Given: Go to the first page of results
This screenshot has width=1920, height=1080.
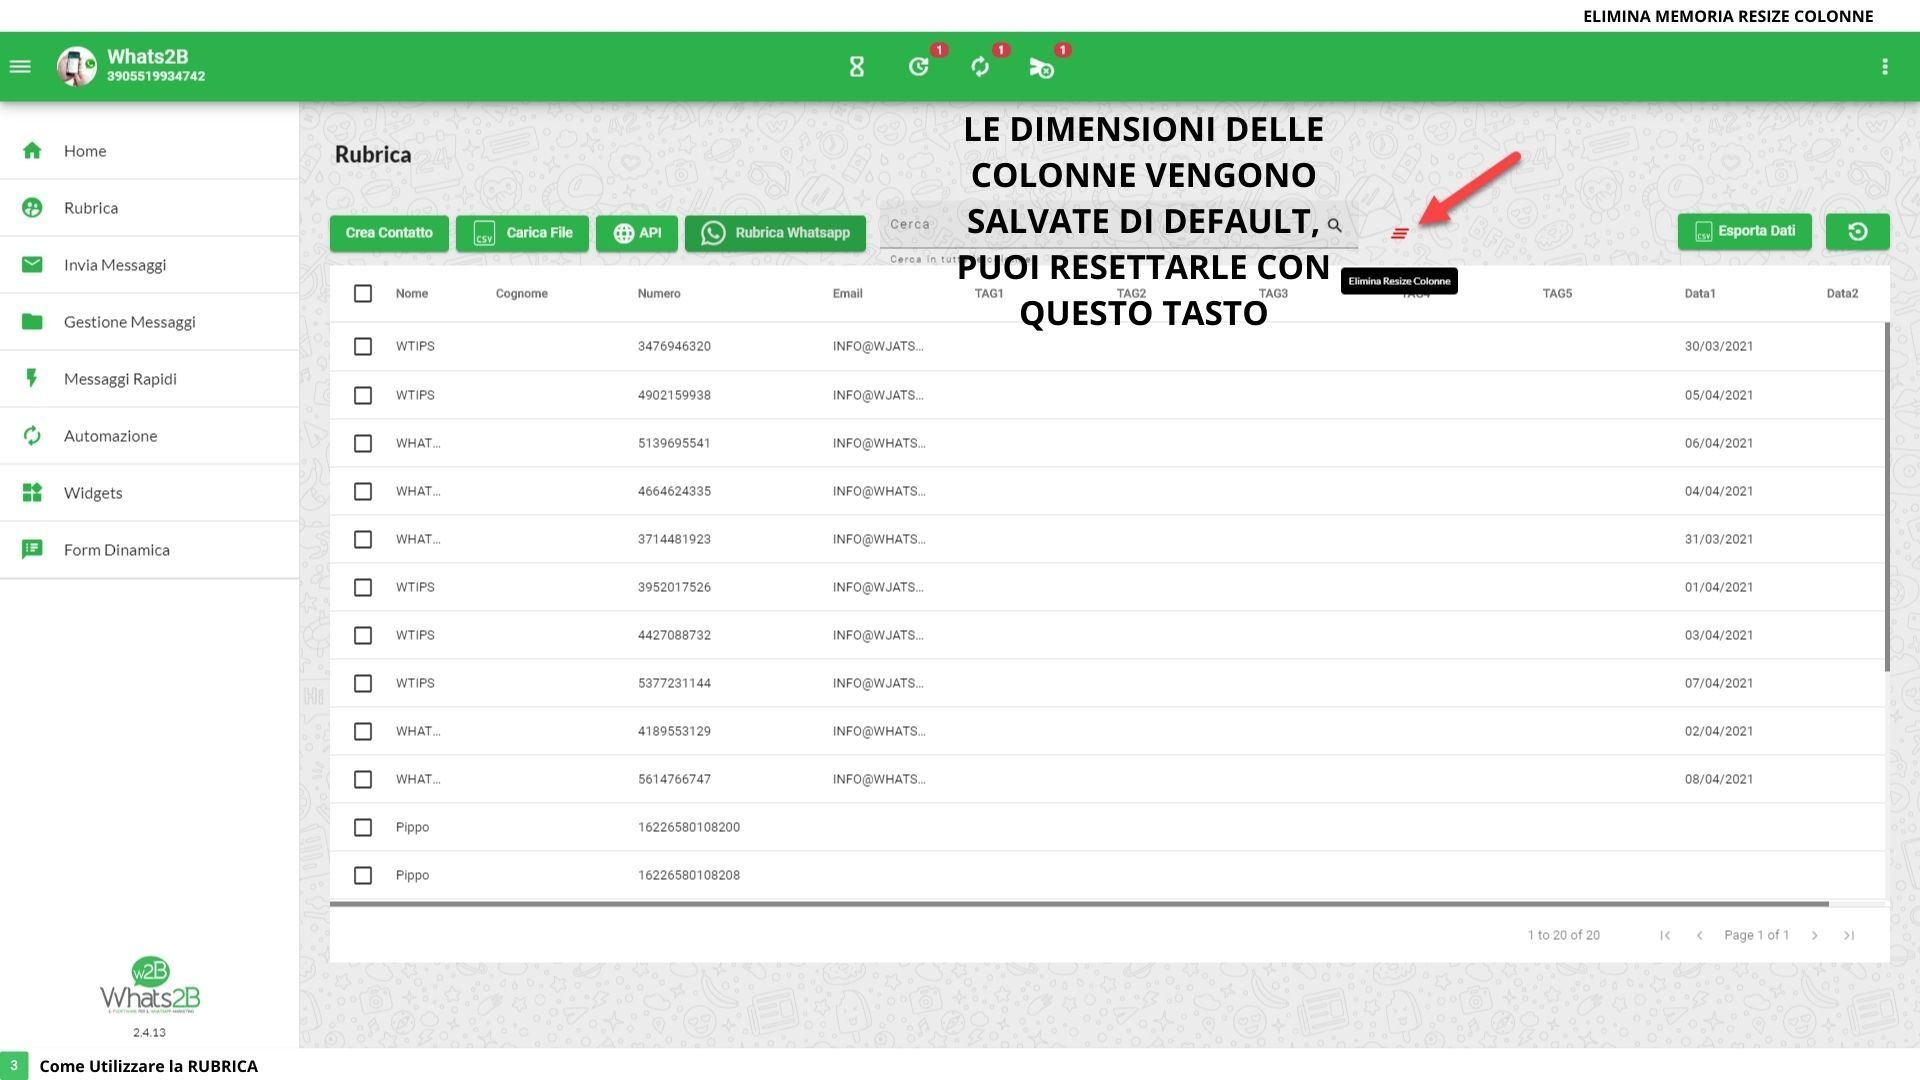Looking at the screenshot, I should (x=1665, y=935).
